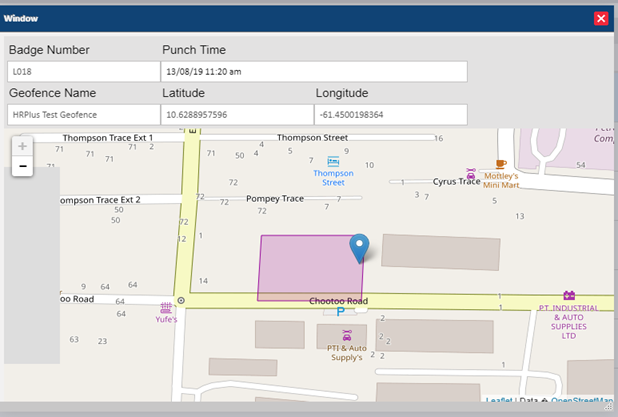Screen dimensions: 618x417
Task: Click the Thompson Street hotel bed icon
Action: click(x=333, y=162)
